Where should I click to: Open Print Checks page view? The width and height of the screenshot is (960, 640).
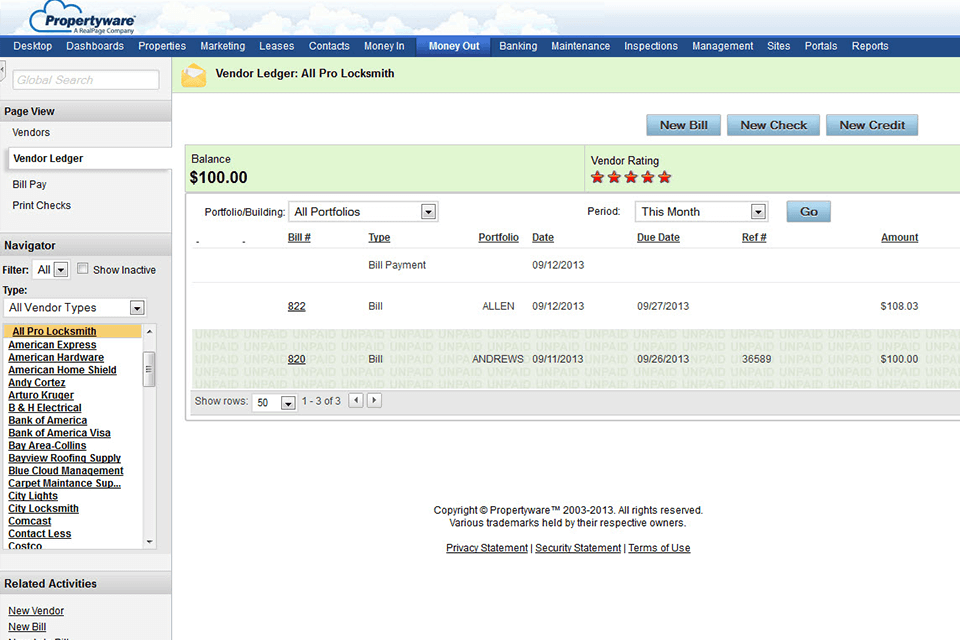[42, 205]
